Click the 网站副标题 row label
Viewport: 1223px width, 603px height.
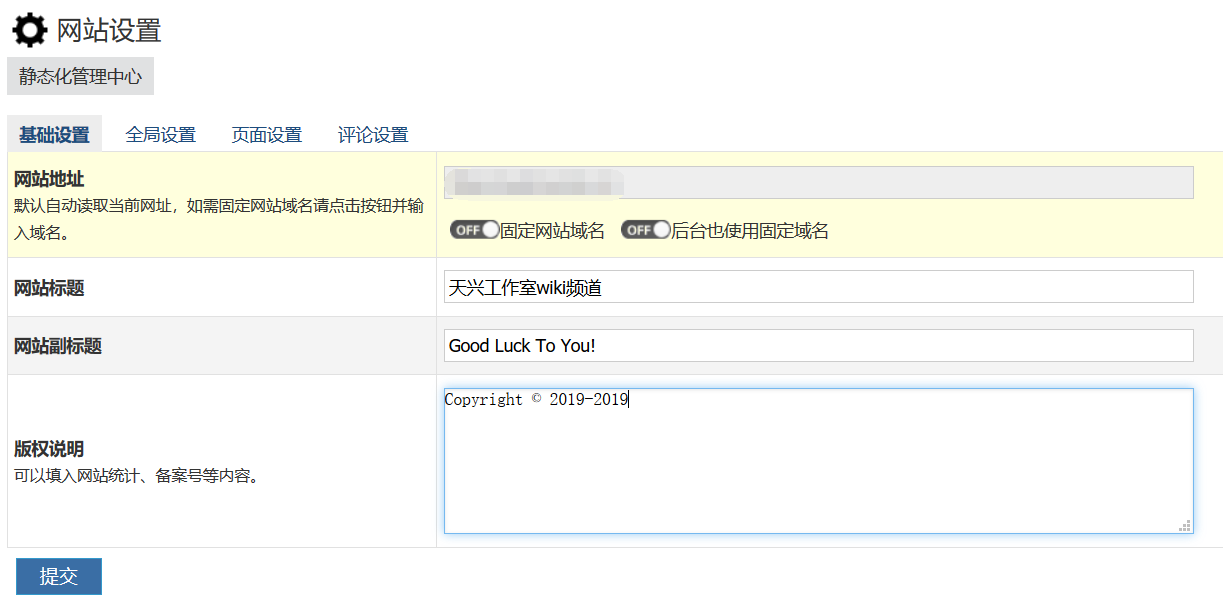58,346
